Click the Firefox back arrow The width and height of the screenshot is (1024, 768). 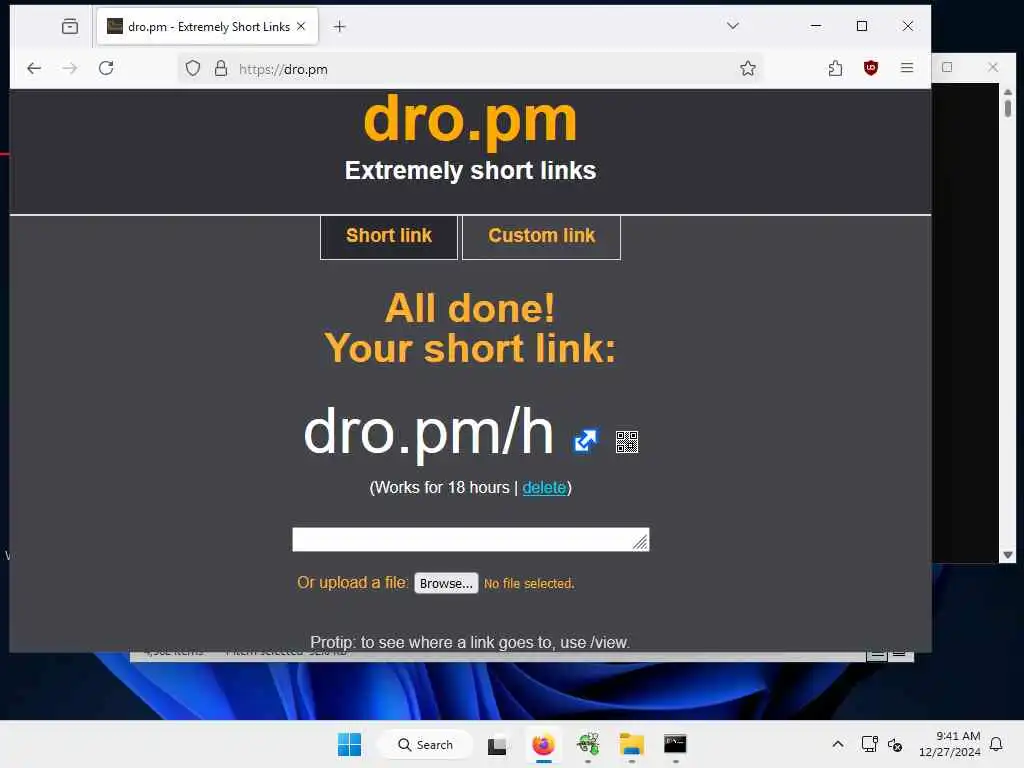point(34,68)
